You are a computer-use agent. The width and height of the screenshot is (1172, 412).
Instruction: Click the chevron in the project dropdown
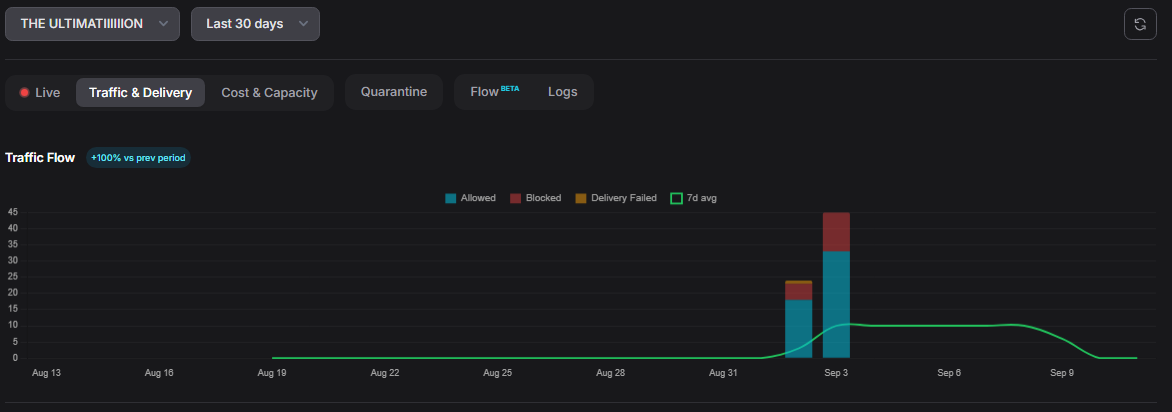click(163, 24)
